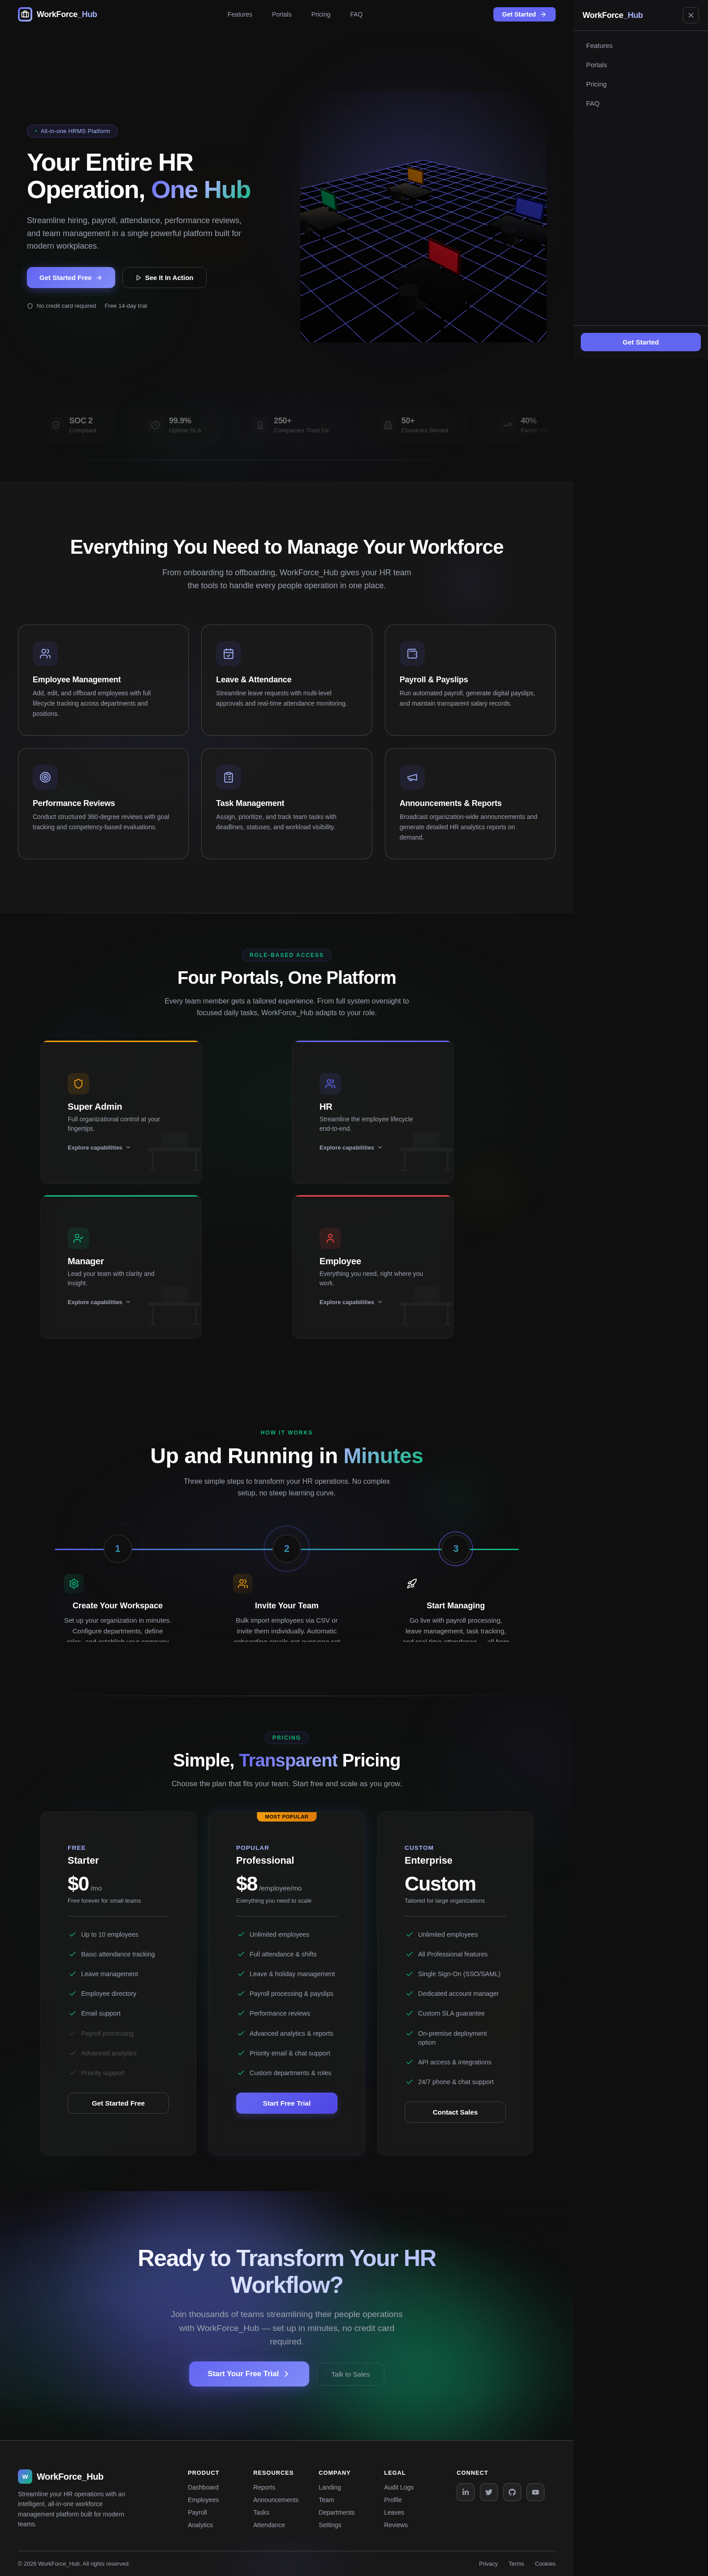Select Pricing in the side menu panel
This screenshot has height=2576, width=708.
tap(640, 84)
